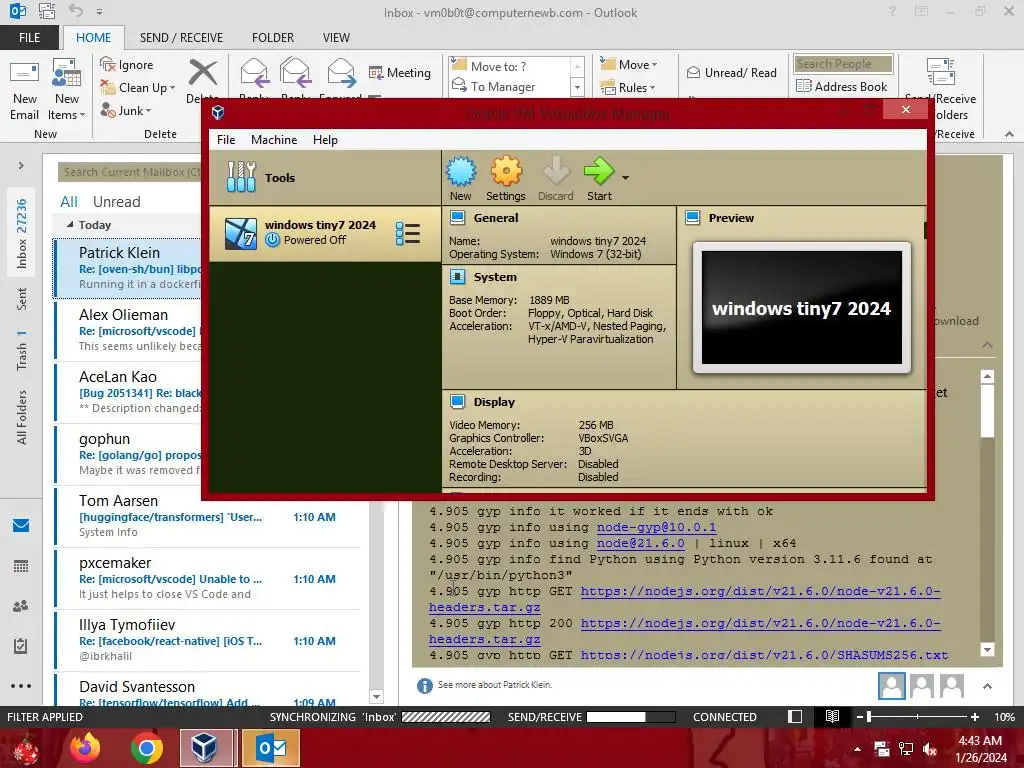Close the VirtualBox Manager window

(906, 110)
